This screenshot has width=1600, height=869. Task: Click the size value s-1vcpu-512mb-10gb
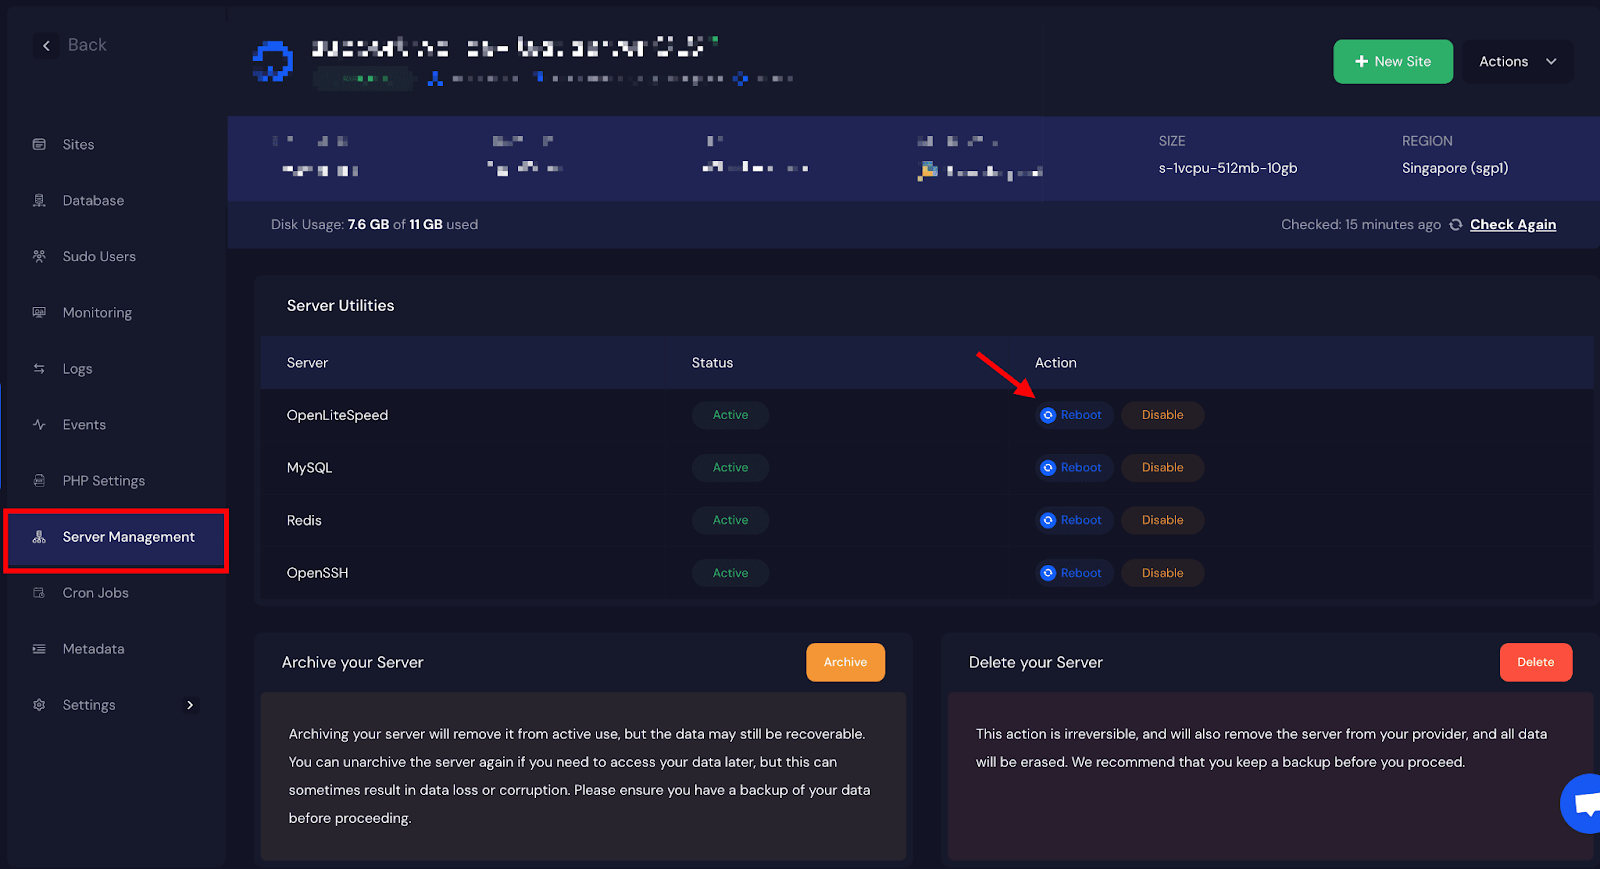pyautogui.click(x=1228, y=168)
